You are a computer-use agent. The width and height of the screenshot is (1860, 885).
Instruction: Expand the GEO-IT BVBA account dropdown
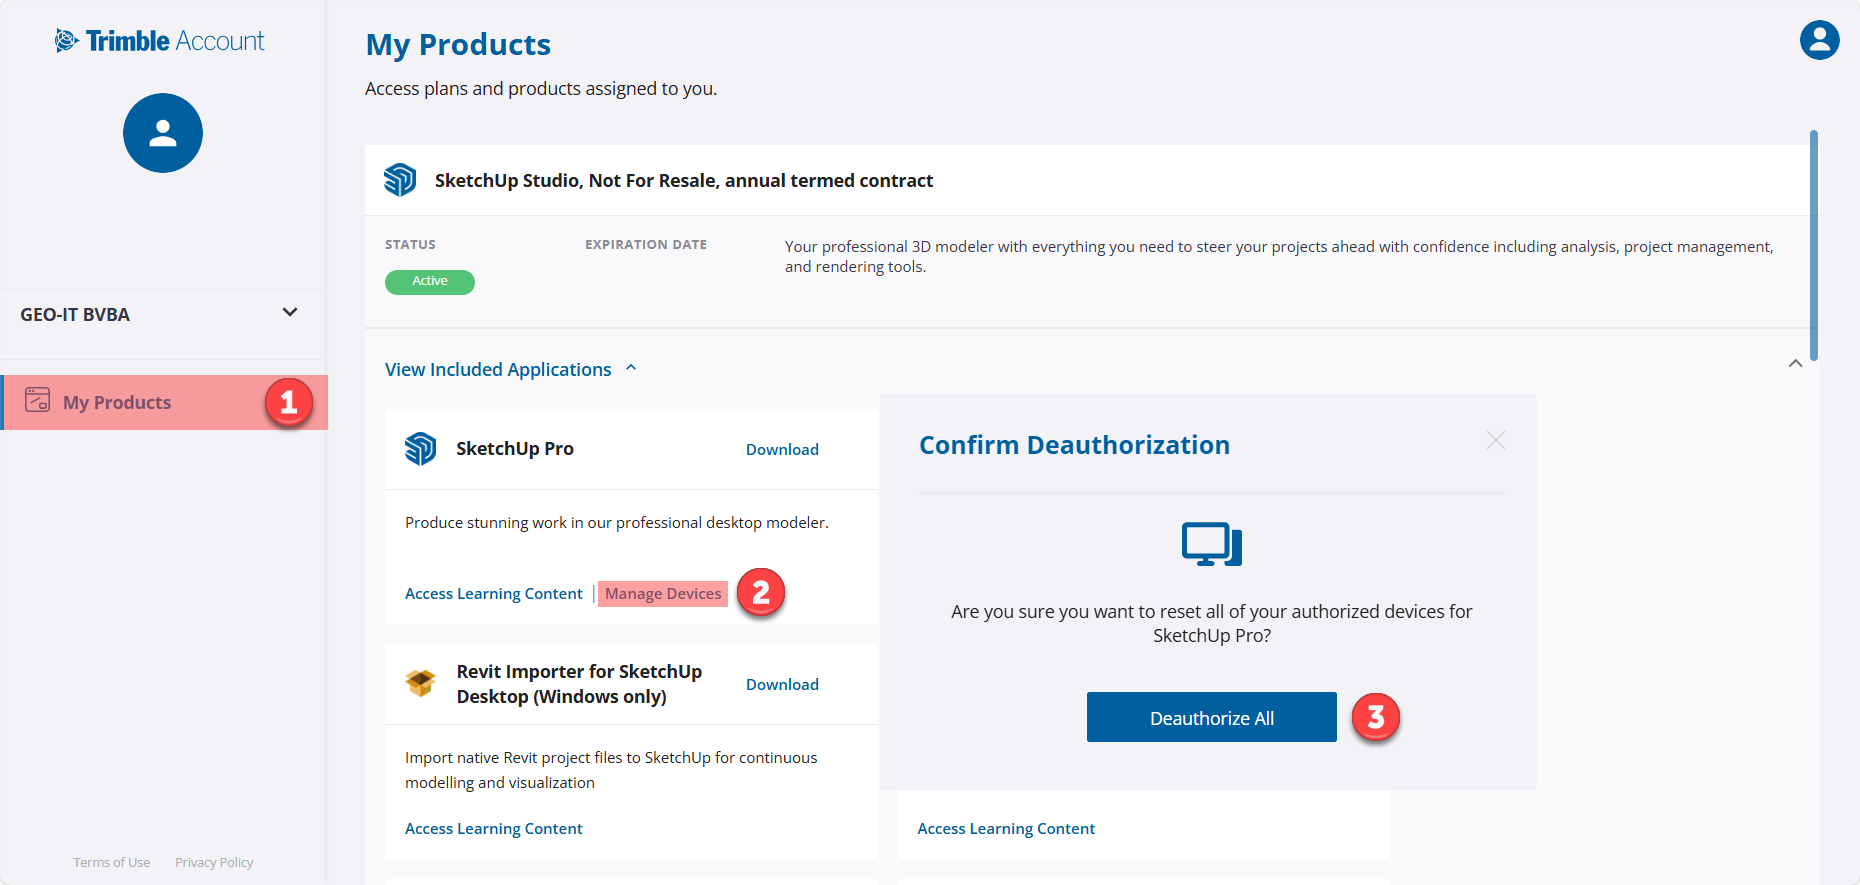click(290, 312)
